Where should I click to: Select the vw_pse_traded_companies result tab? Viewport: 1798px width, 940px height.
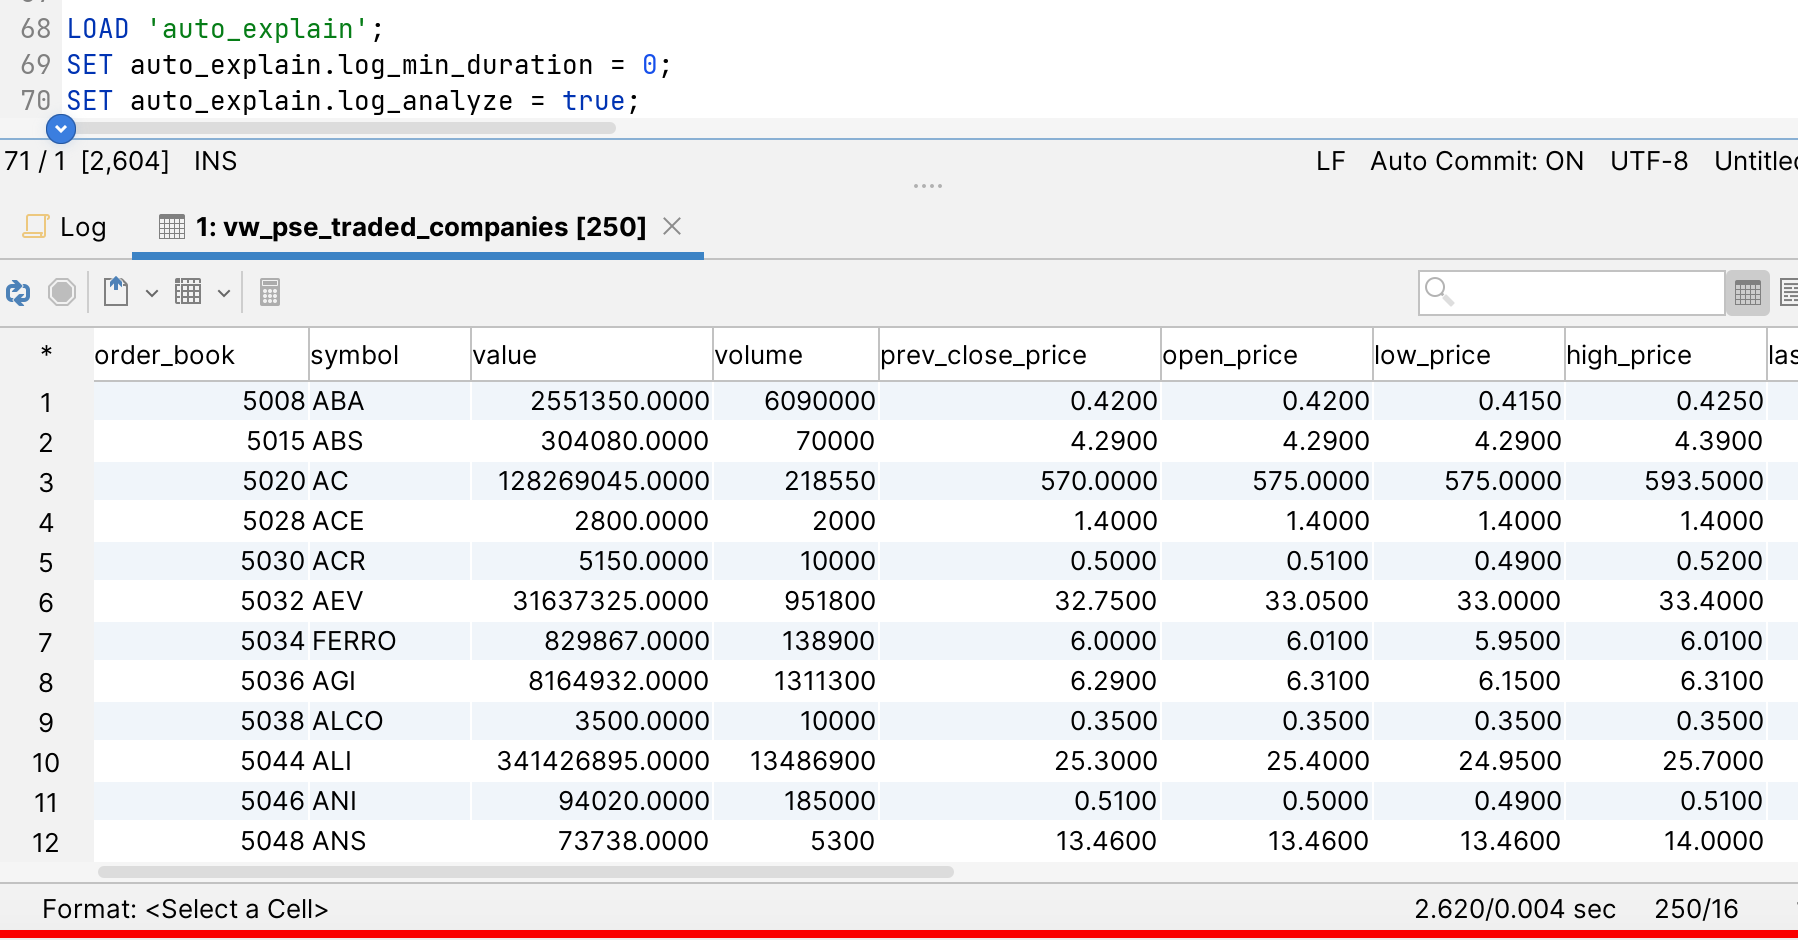(420, 227)
